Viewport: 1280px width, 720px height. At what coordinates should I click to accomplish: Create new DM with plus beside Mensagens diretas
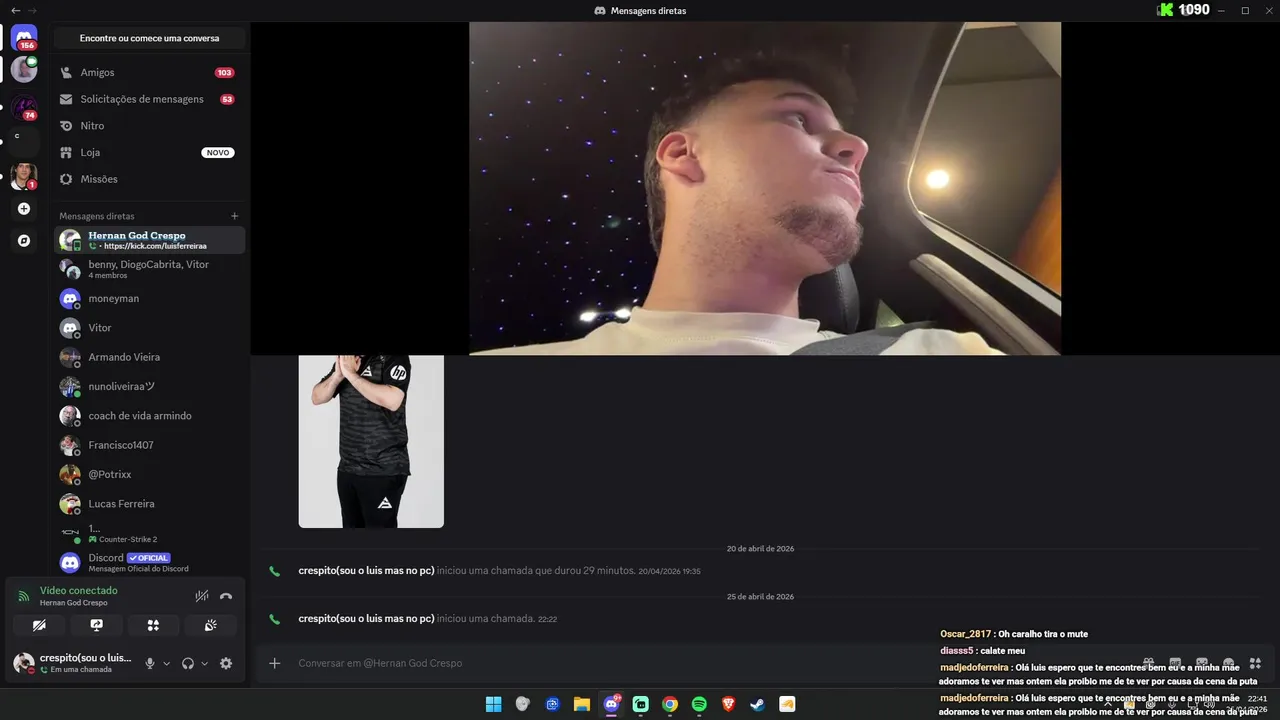click(x=235, y=216)
